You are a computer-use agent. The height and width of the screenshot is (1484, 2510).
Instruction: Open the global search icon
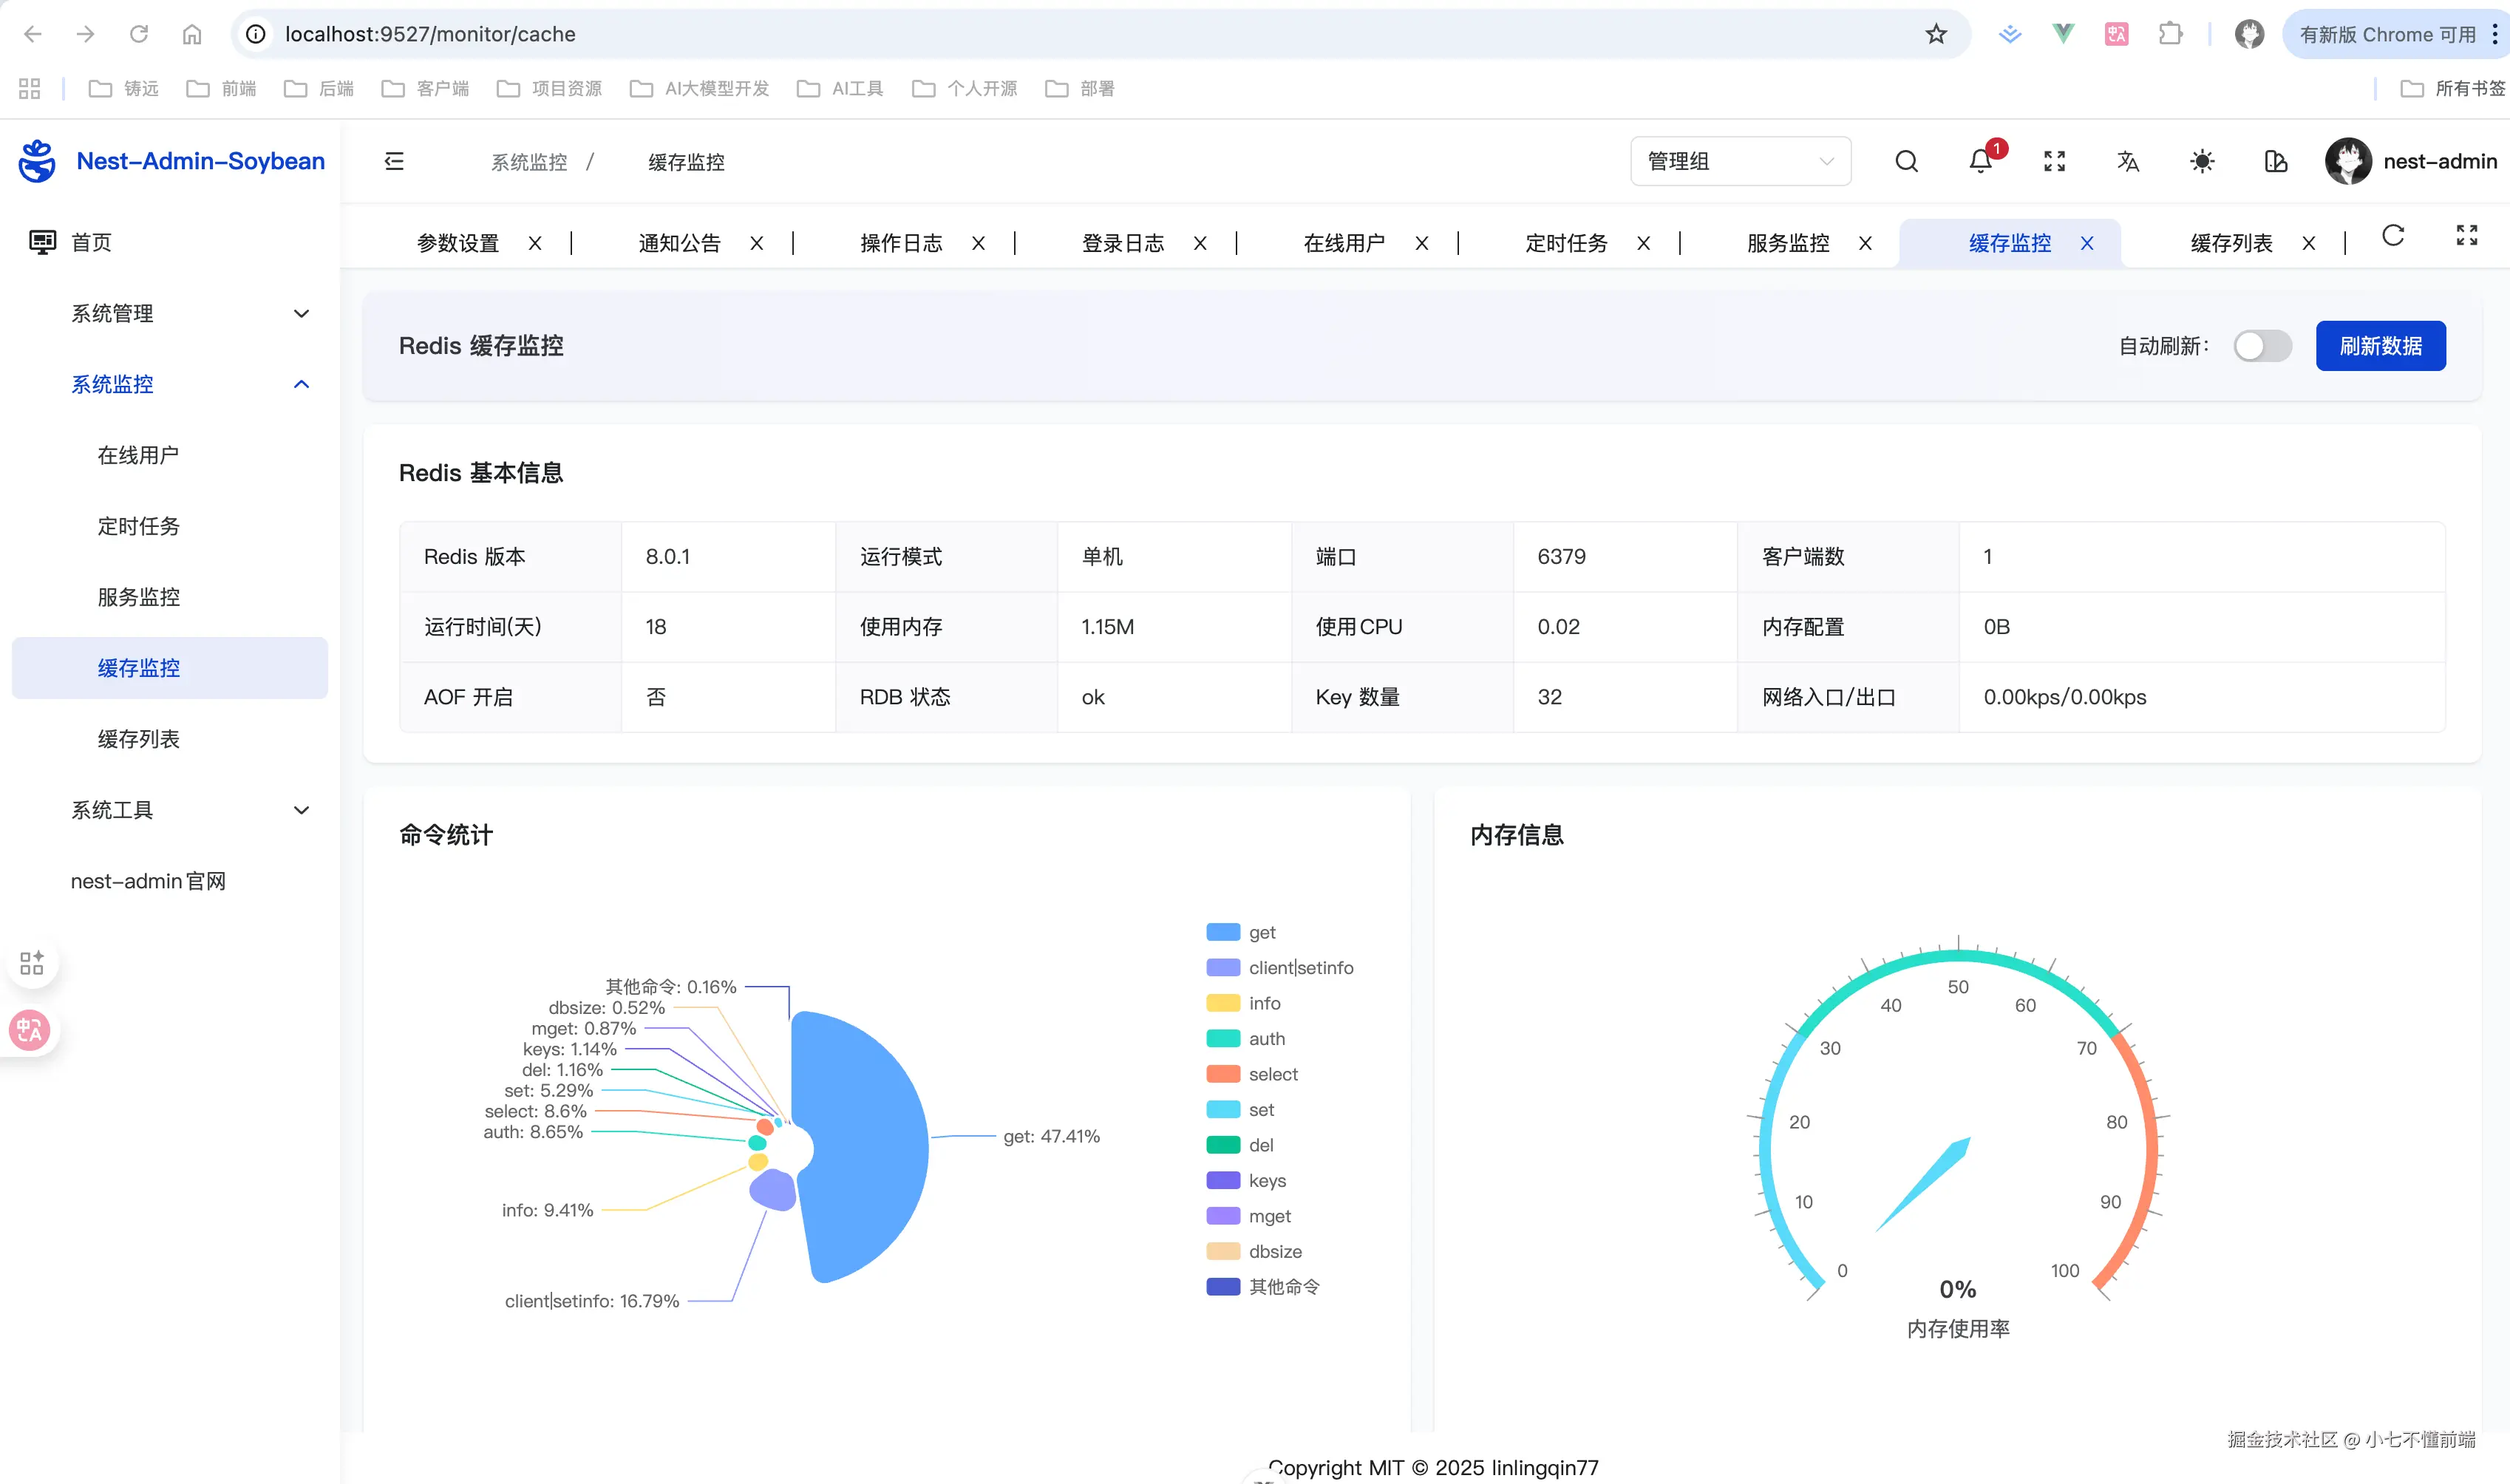click(x=1906, y=161)
